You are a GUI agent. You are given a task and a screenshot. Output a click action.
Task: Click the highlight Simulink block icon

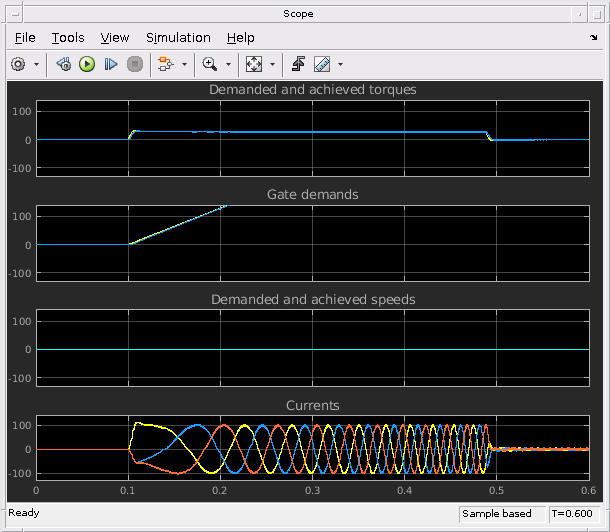[x=164, y=64]
